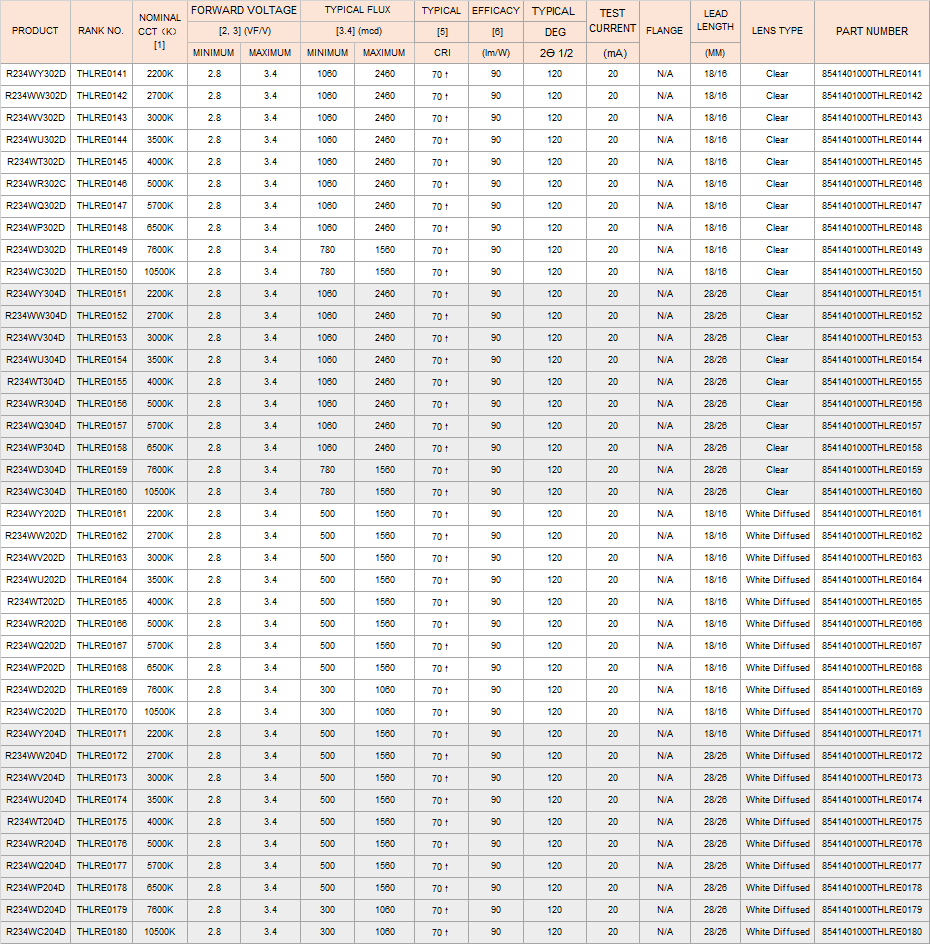Click part number 8541401000THLRE0167

click(x=872, y=645)
